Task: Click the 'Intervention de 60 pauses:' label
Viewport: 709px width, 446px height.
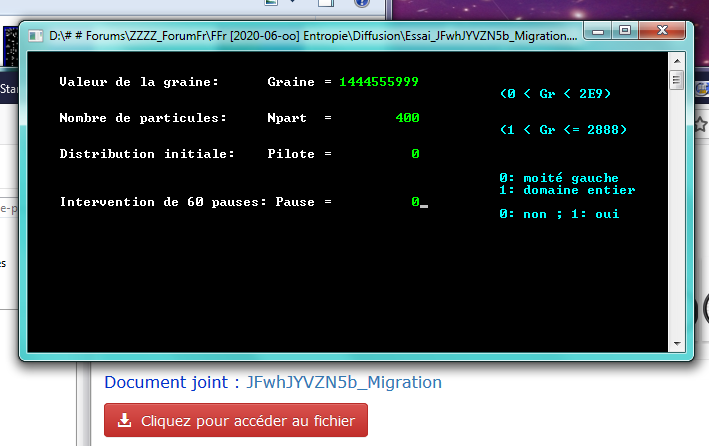Action: [x=163, y=202]
